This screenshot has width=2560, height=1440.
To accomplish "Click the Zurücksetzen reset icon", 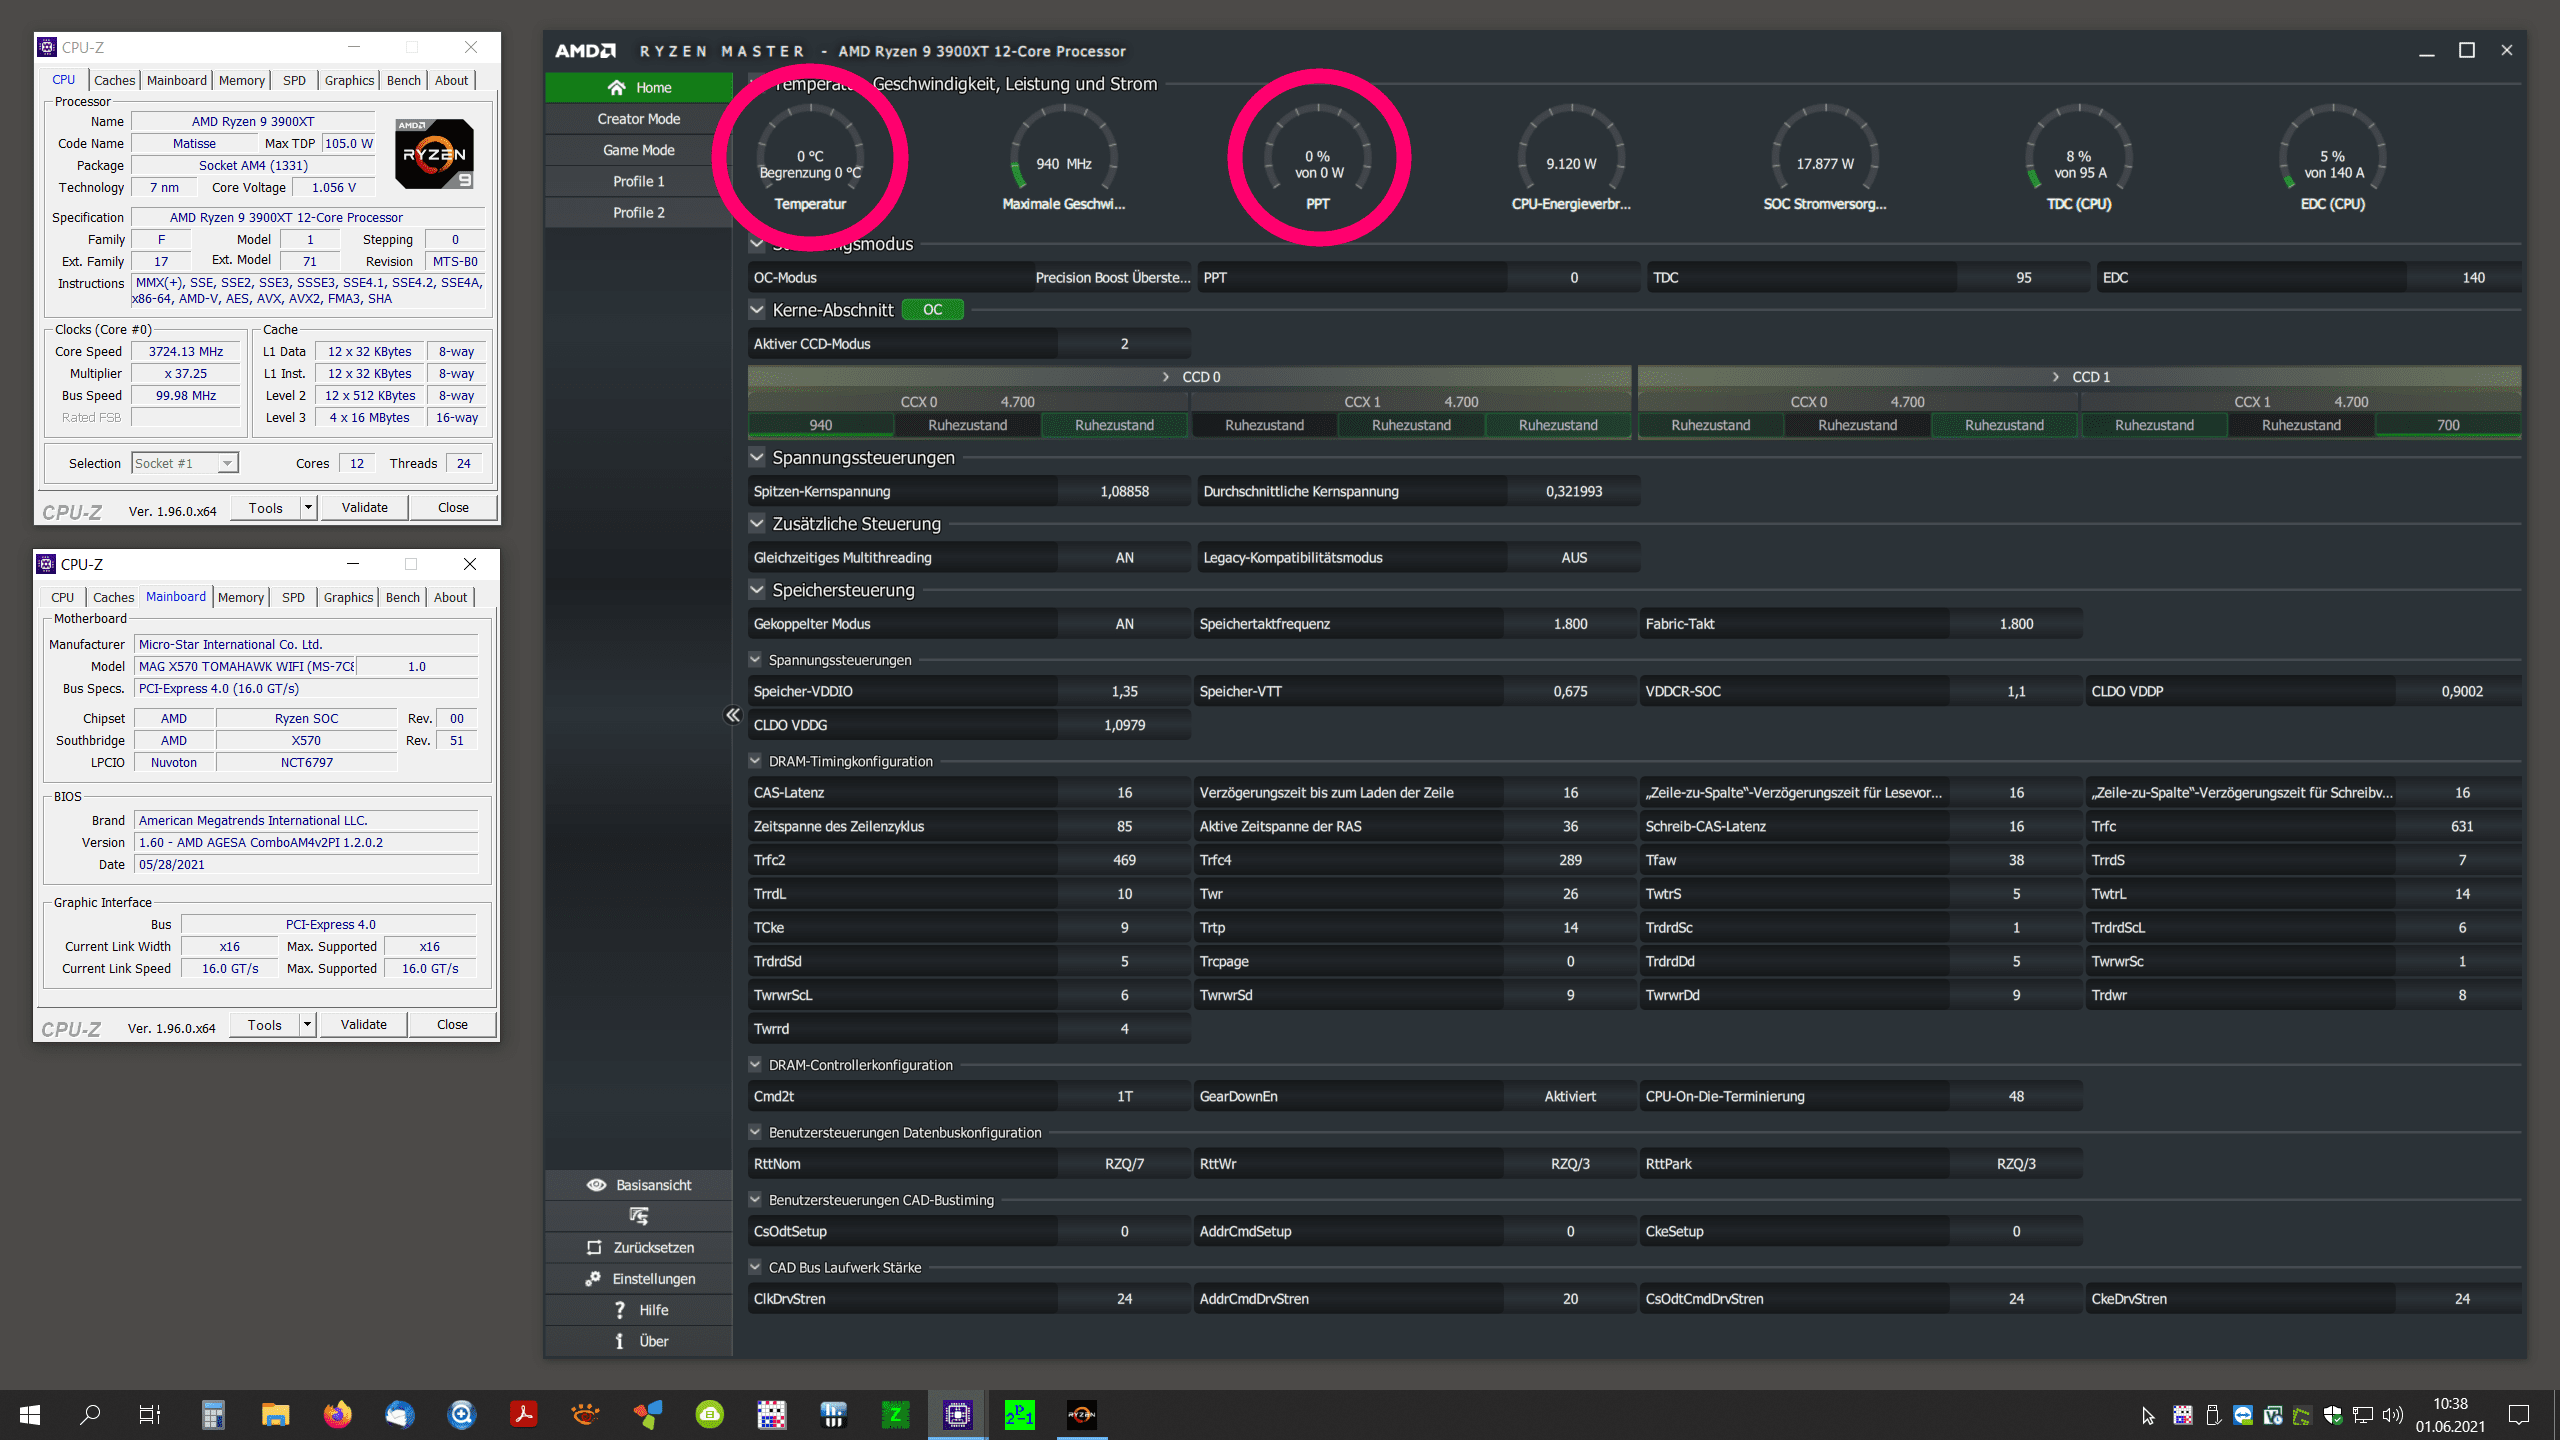I will pos(594,1248).
